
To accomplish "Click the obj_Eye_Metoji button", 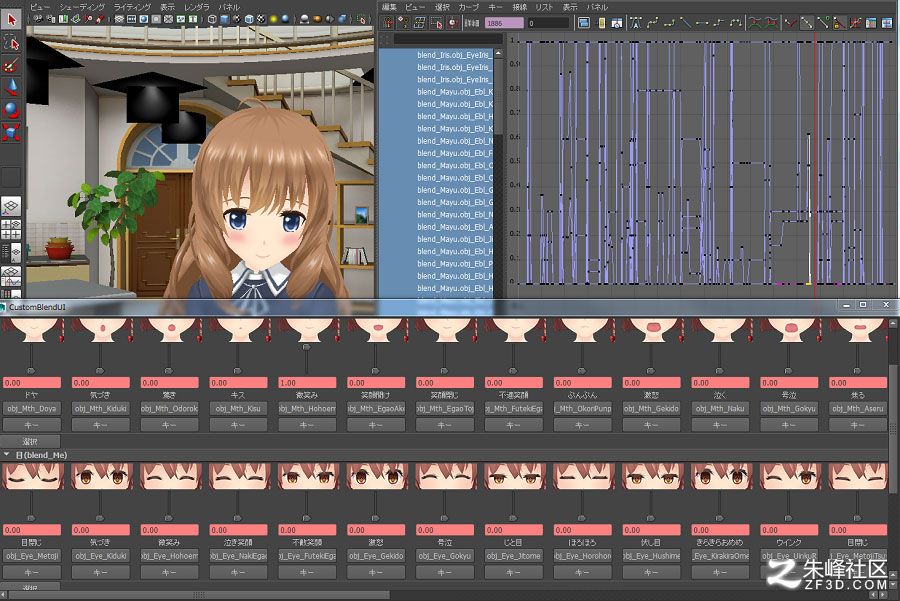I will [x=32, y=555].
